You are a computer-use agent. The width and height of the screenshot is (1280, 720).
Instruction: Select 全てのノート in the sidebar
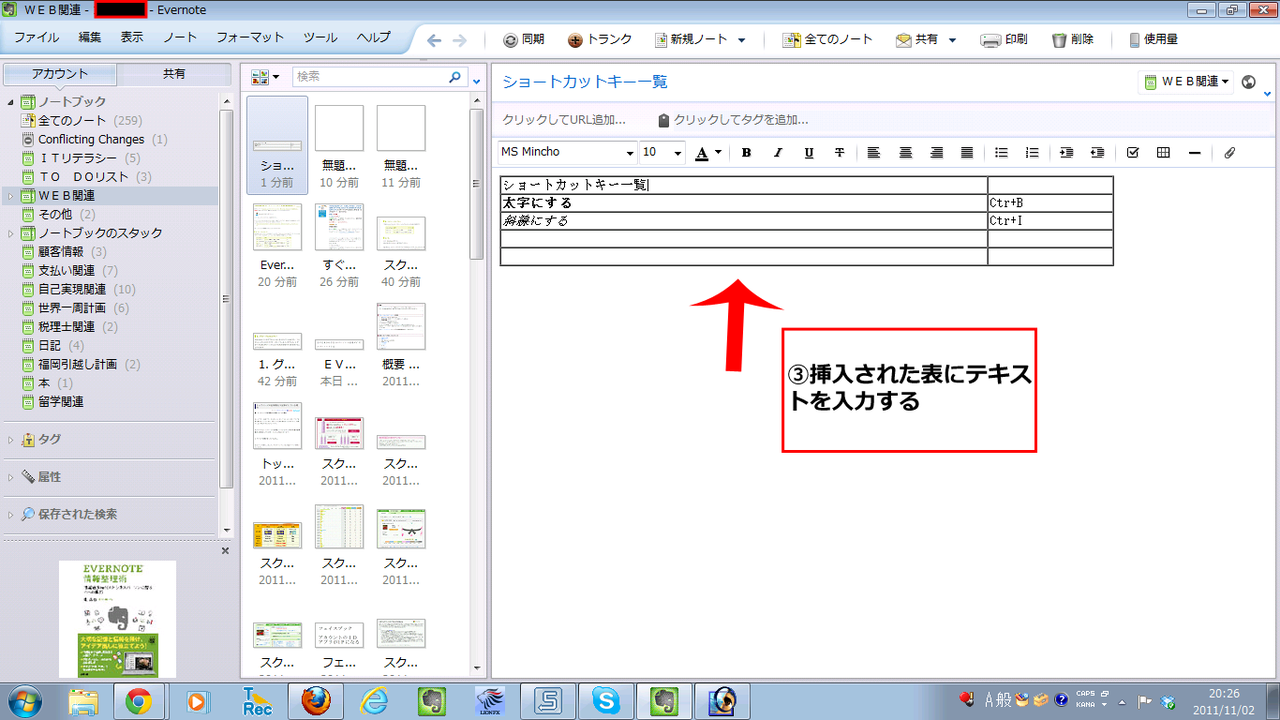coord(72,121)
